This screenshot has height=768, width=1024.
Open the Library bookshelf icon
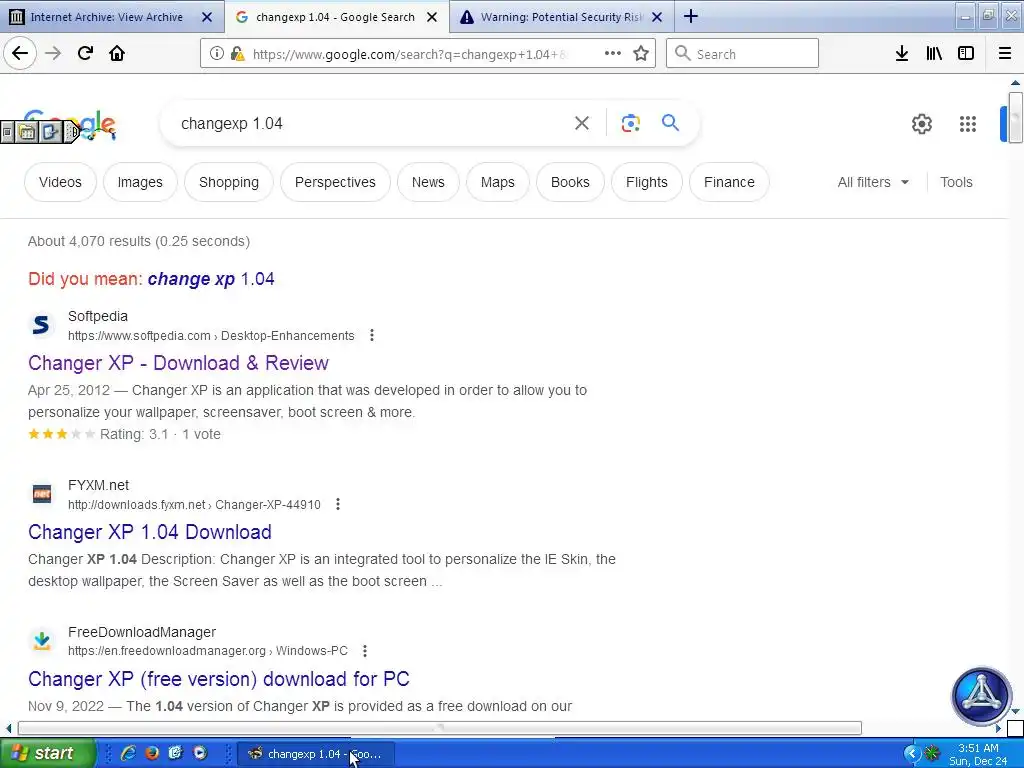pos(934,54)
